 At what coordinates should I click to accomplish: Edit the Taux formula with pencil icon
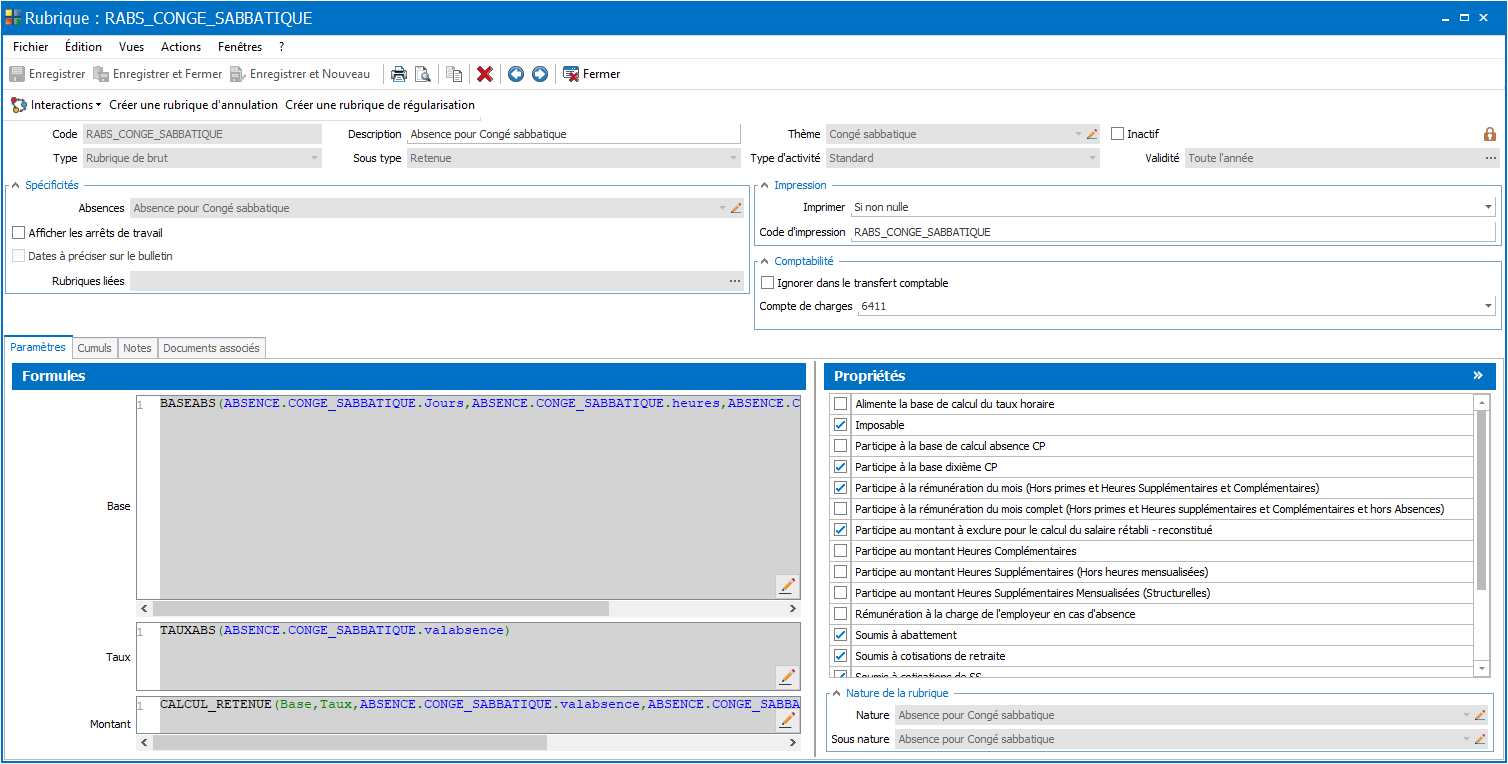[787, 677]
